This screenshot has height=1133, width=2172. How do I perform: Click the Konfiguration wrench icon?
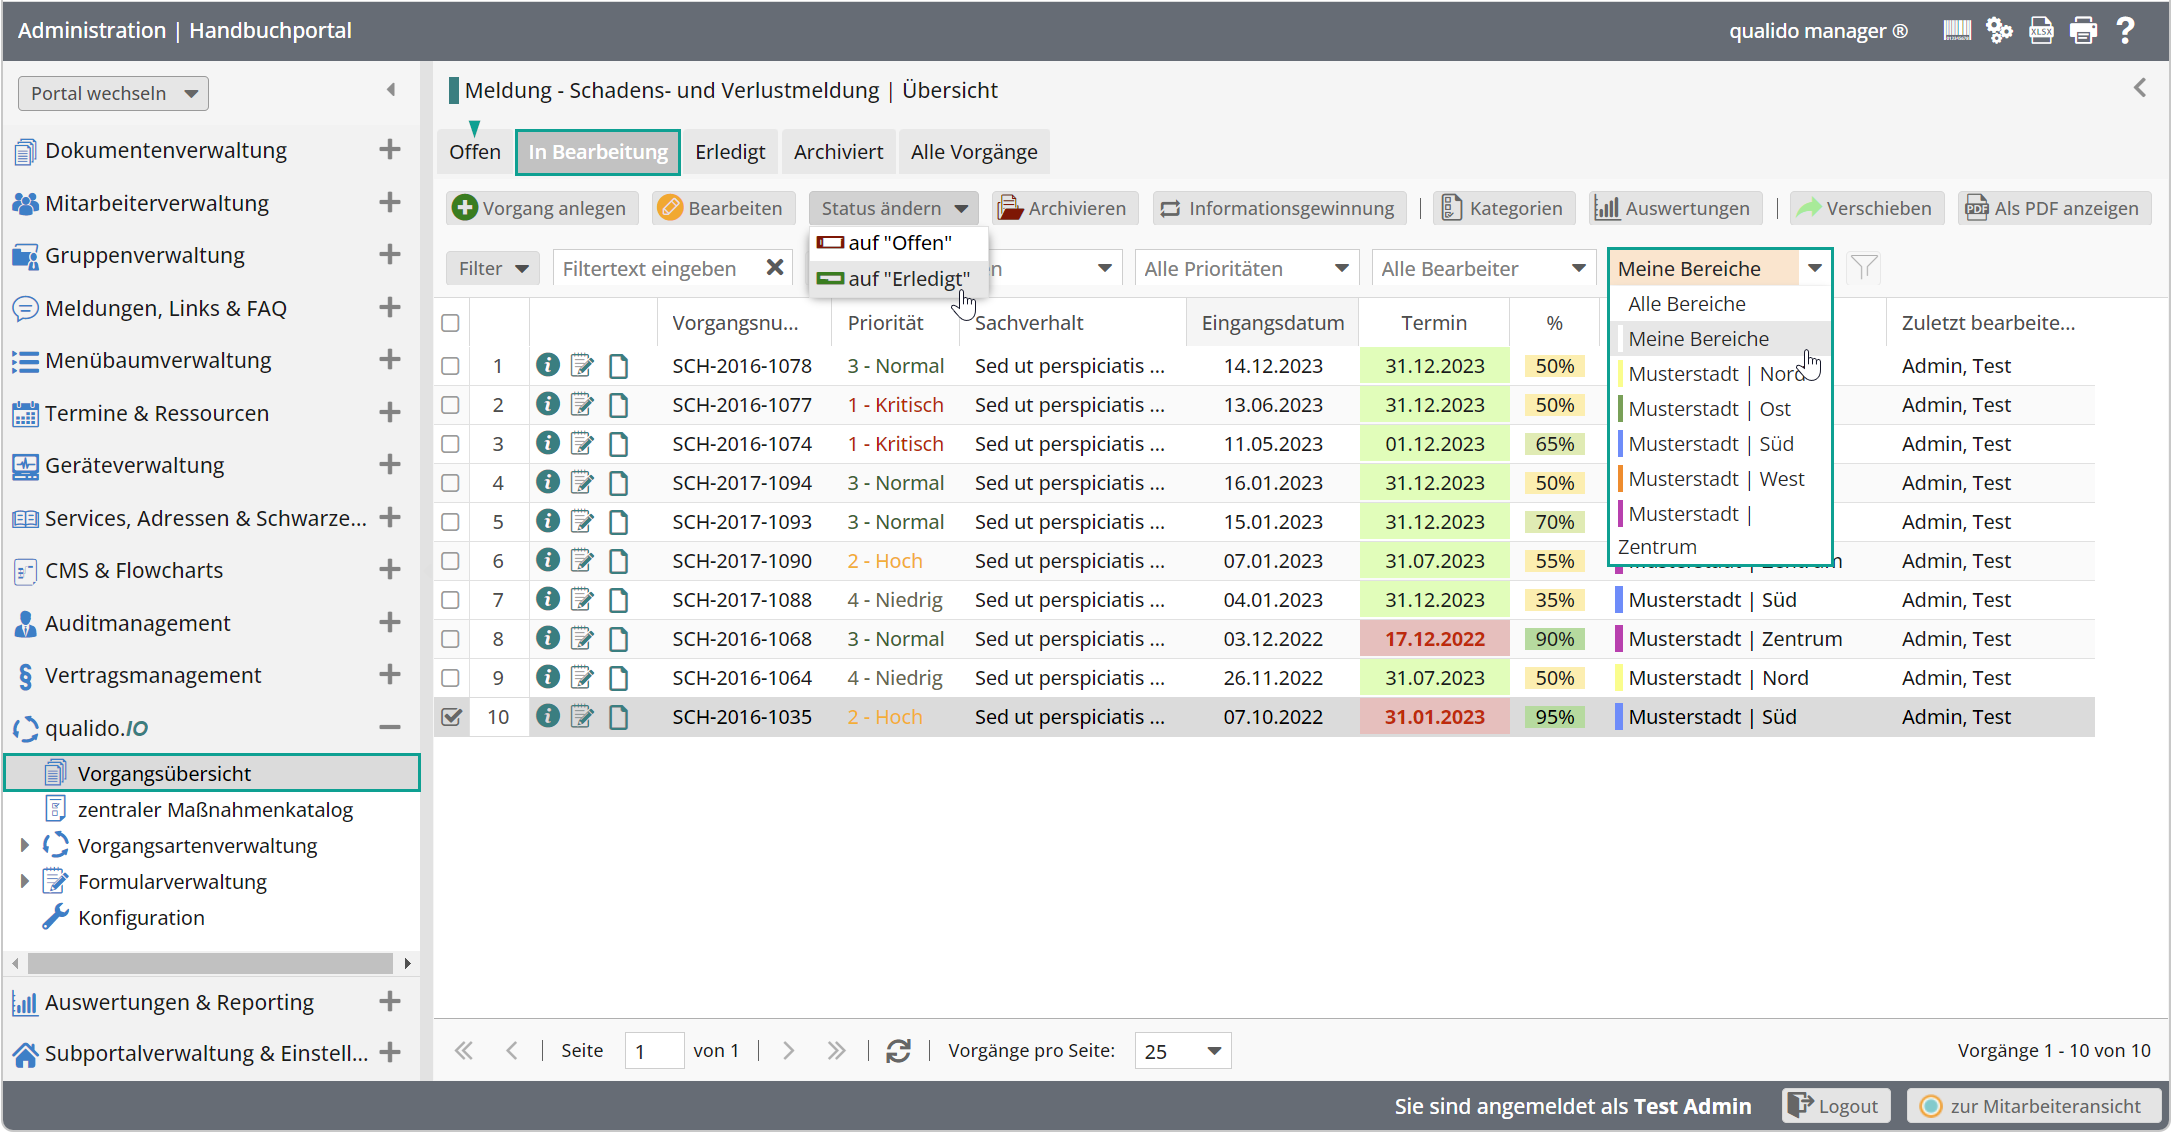tap(56, 917)
